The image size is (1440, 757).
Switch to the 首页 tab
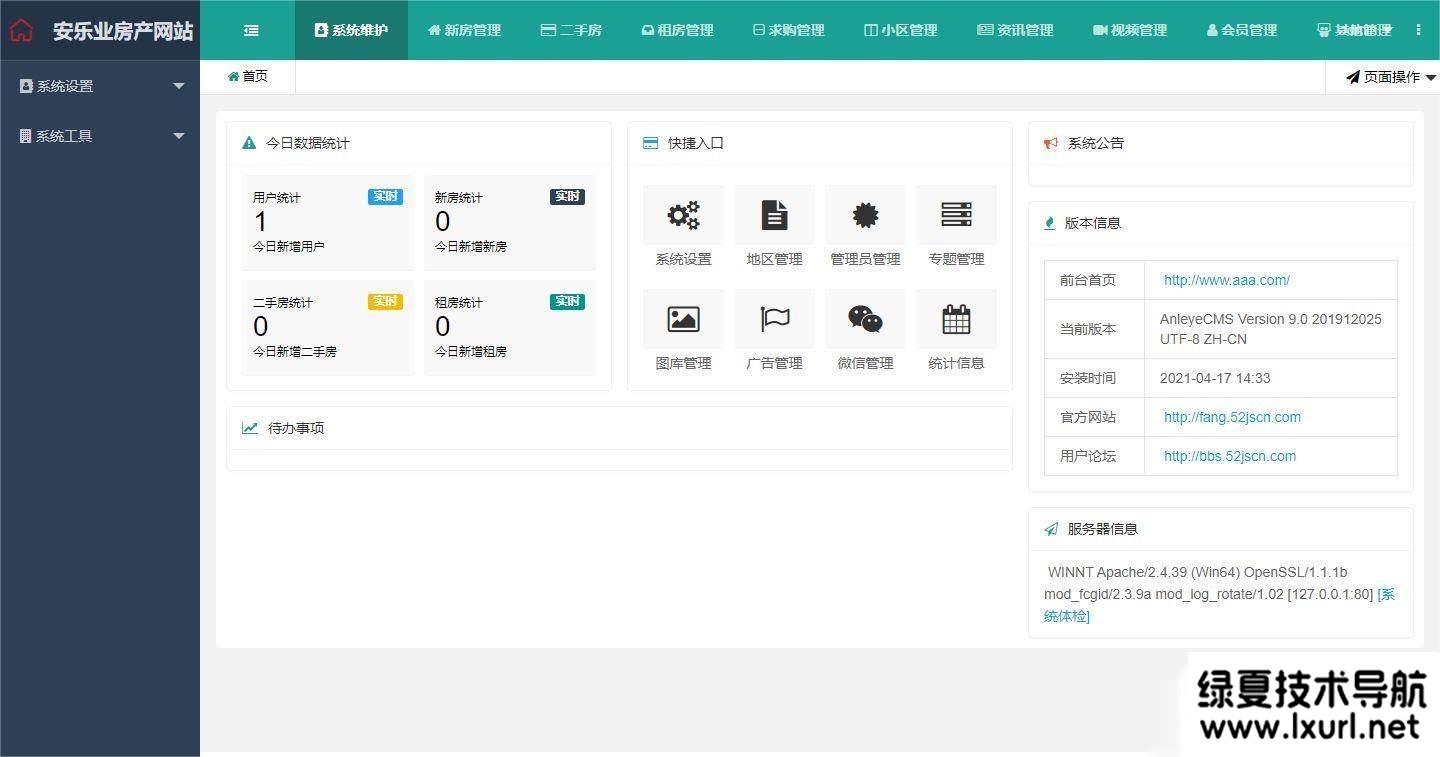tap(248, 76)
